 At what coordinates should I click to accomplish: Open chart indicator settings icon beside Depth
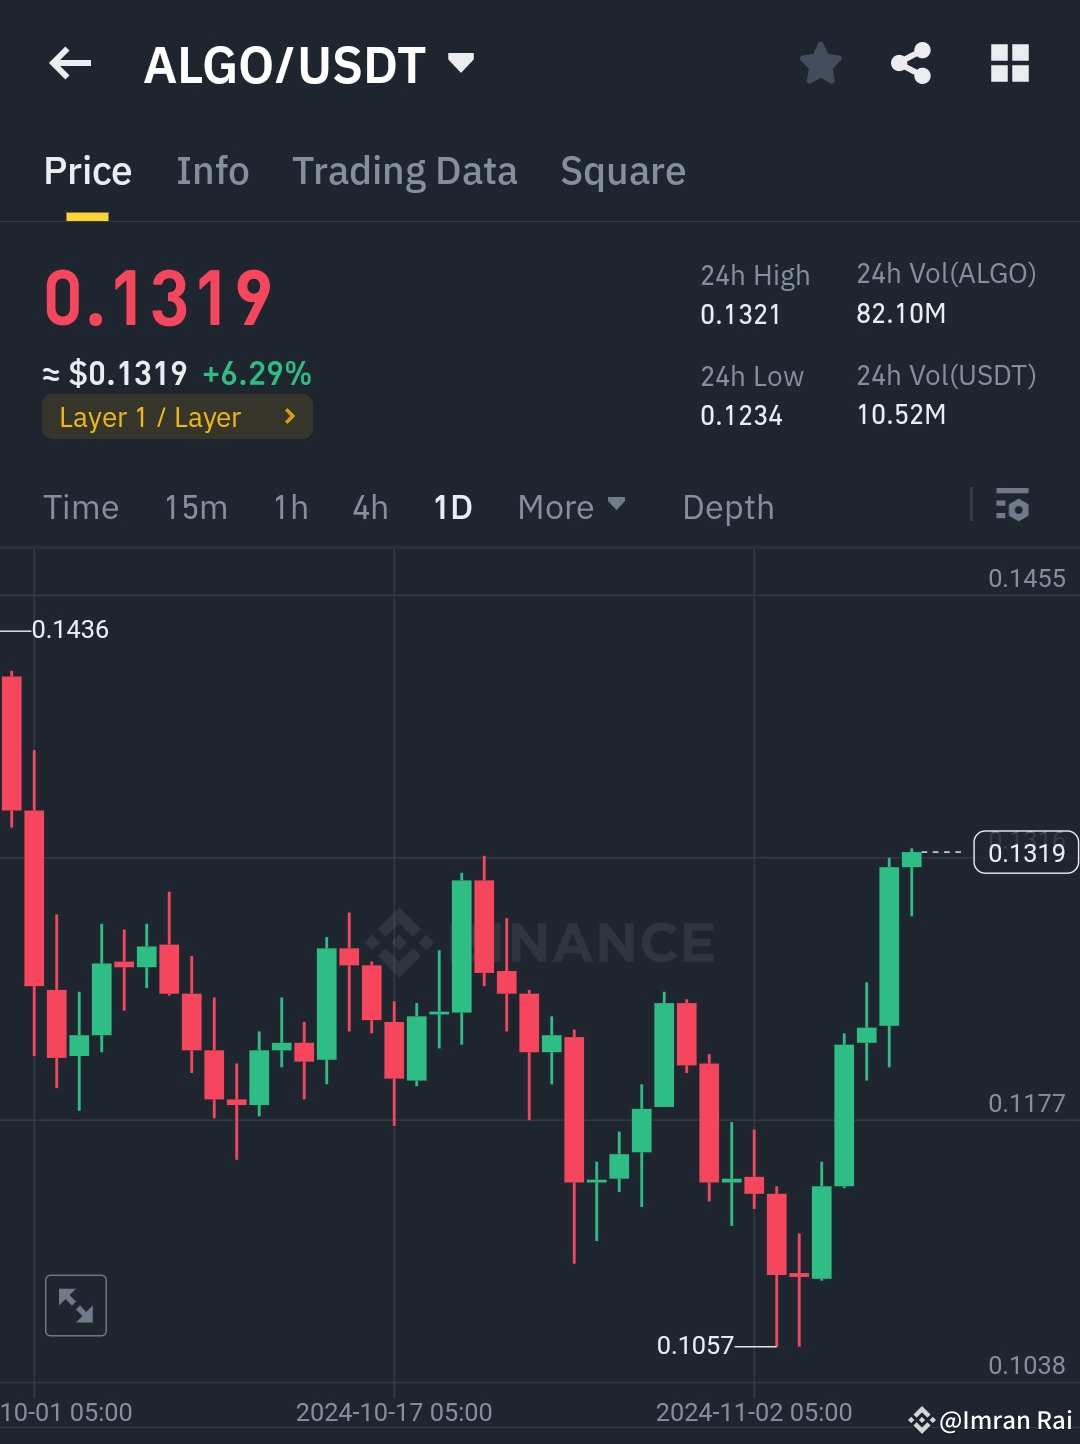1013,507
